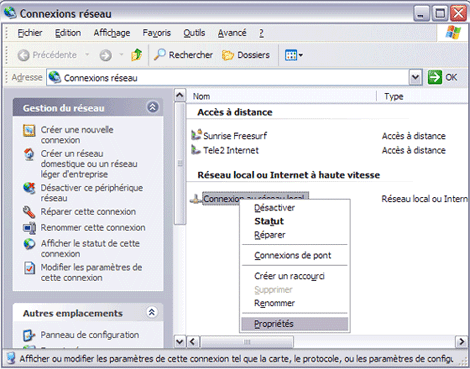
Task: Open the Avancé menu
Action: [232, 33]
